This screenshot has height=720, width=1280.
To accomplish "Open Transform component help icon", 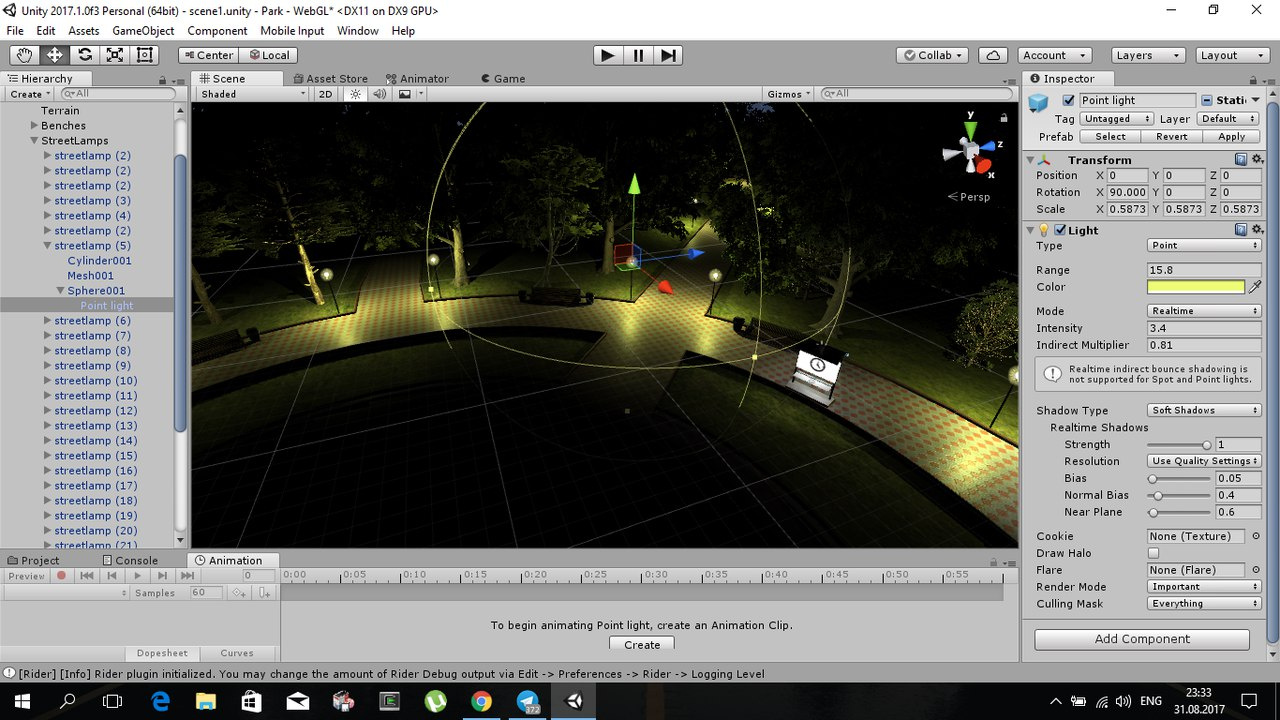I will (x=1241, y=159).
